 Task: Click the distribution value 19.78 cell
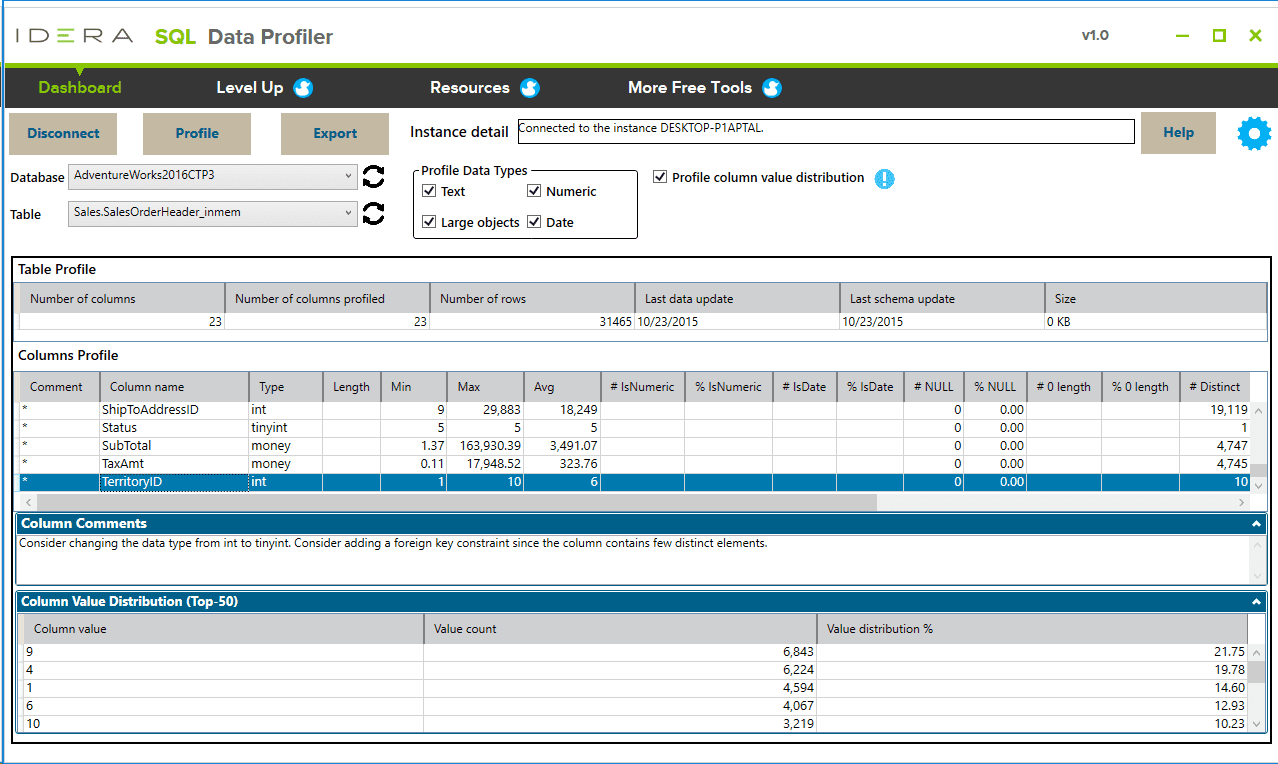[x=1032, y=670]
